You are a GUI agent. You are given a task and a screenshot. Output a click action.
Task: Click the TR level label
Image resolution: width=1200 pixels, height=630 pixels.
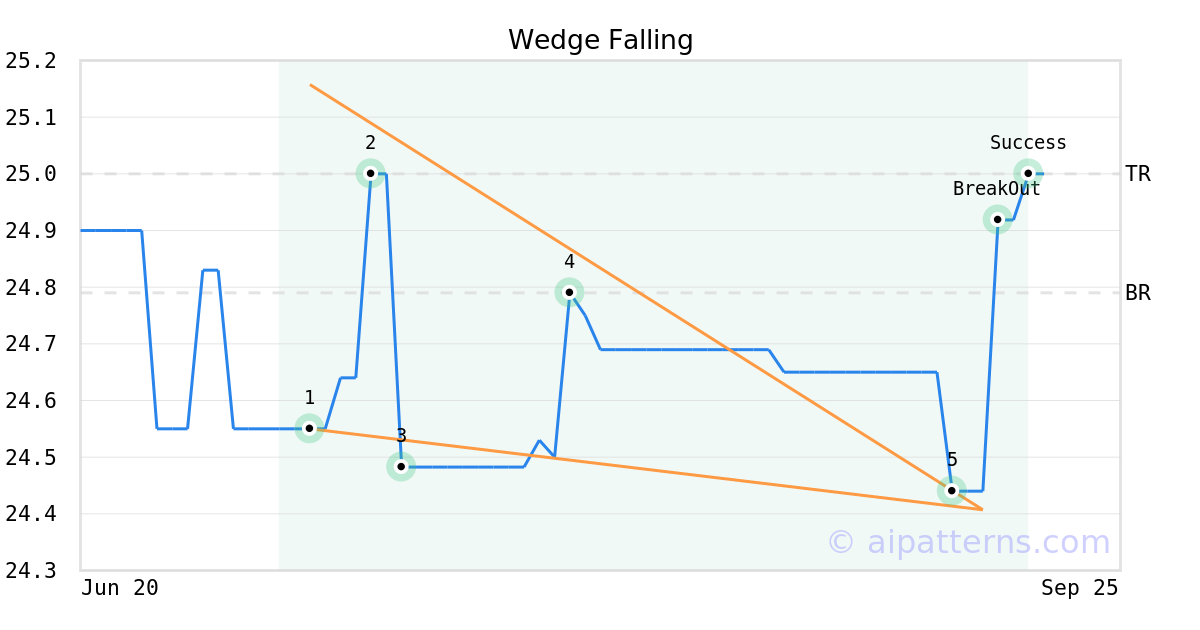tap(1138, 174)
